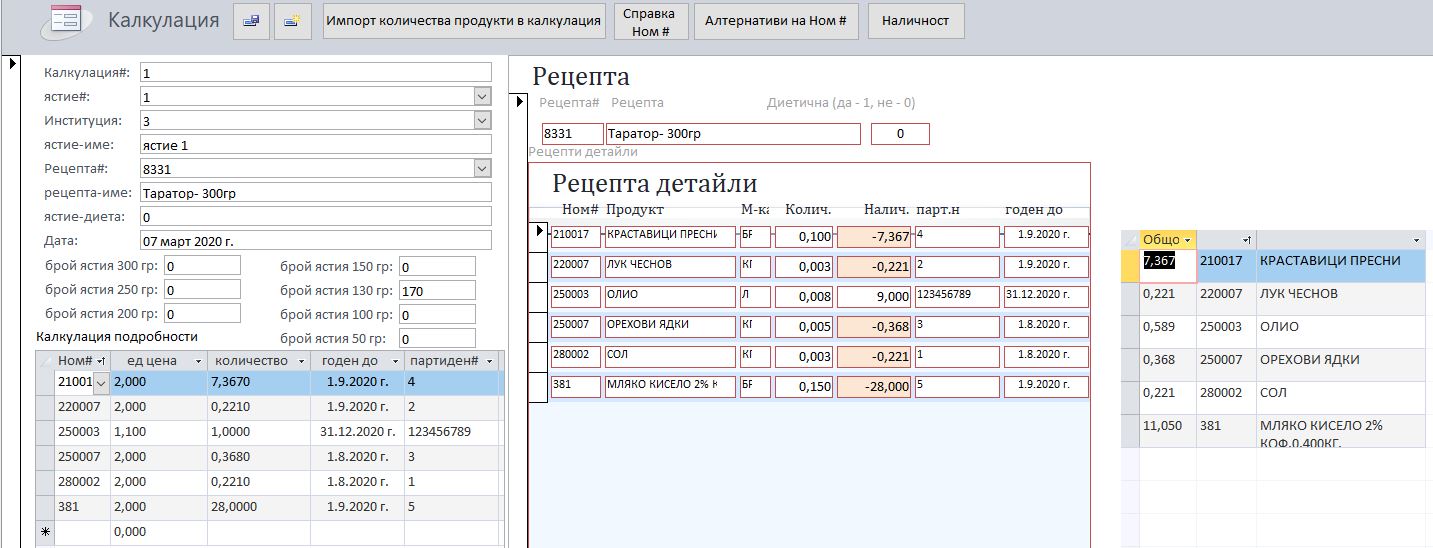Click годен до field 31.12.2020 г. in details
Viewport: 1433px width, 548px height.
pos(1046,297)
